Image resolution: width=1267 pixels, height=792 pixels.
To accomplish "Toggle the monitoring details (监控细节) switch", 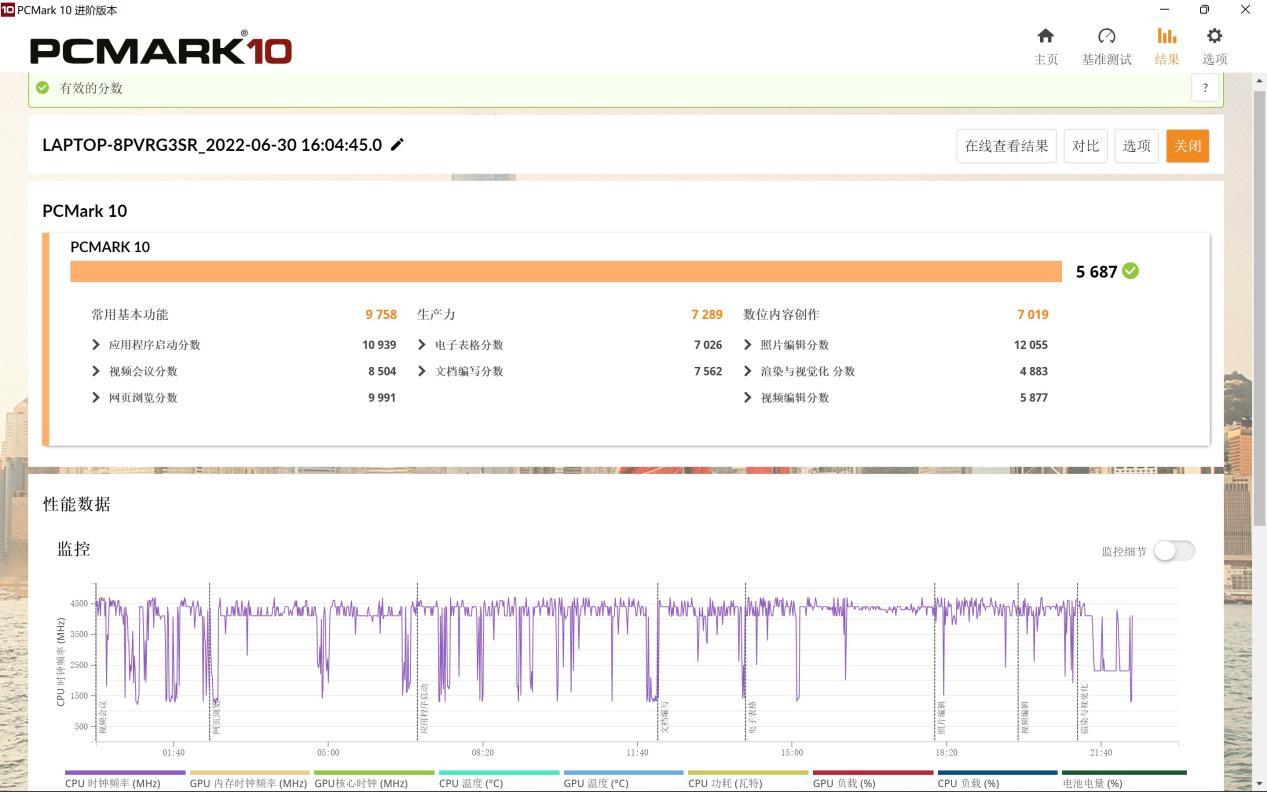I will pyautogui.click(x=1173, y=551).
